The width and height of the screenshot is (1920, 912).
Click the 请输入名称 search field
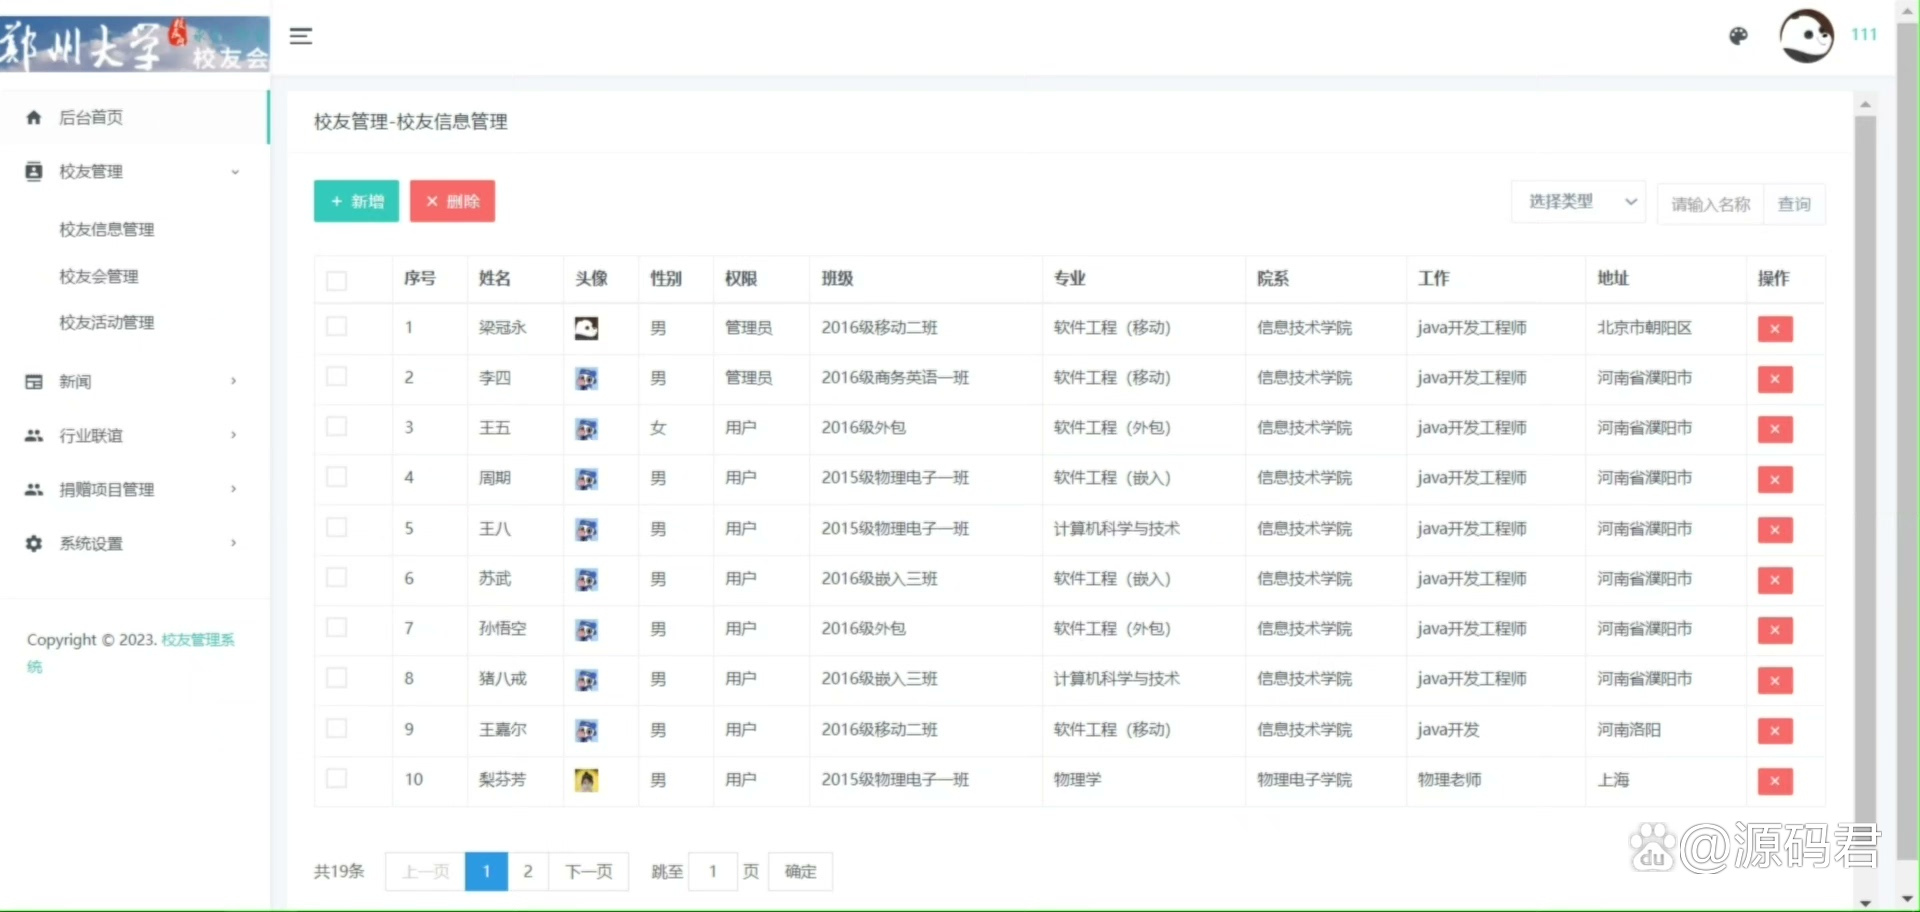pos(1711,204)
